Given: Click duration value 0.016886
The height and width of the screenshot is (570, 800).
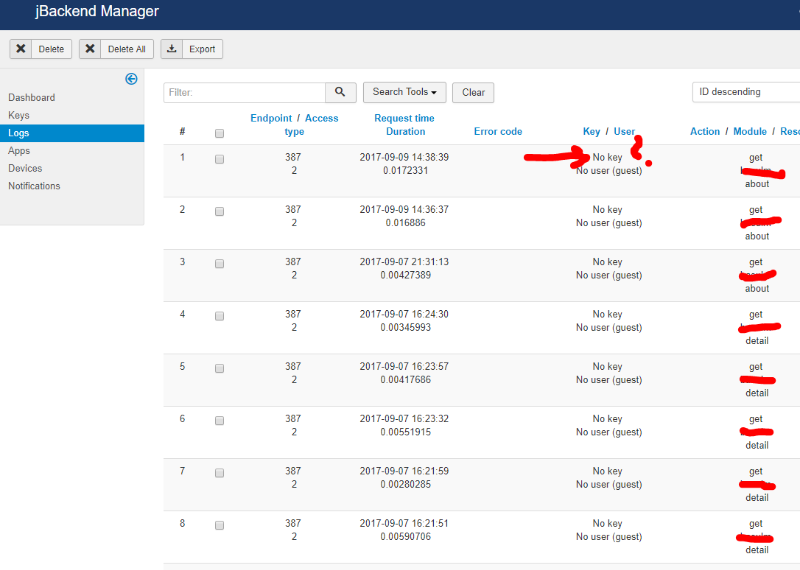Looking at the screenshot, I should click(406, 222).
